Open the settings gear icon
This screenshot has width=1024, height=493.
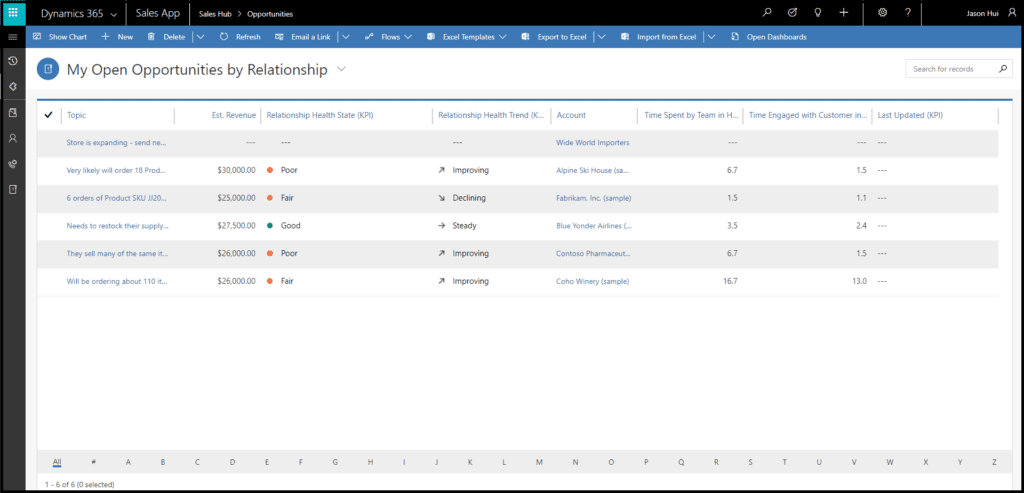coord(882,13)
